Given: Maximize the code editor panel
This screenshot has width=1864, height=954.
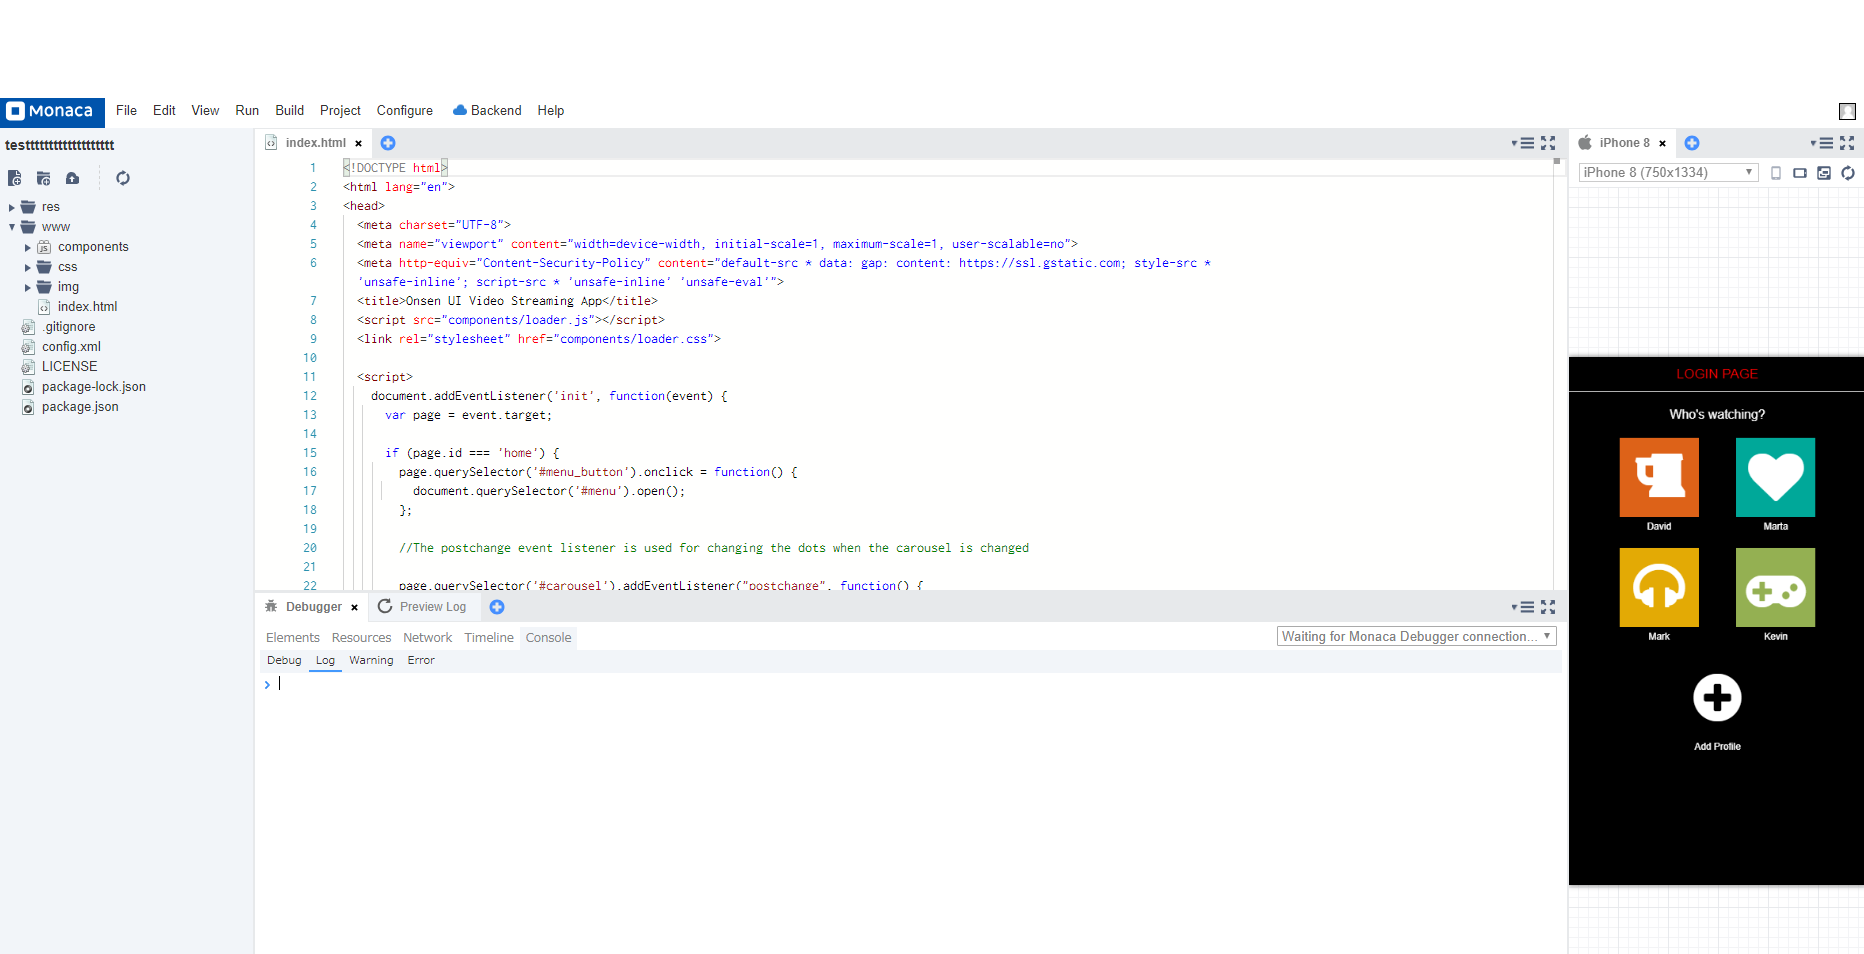Looking at the screenshot, I should click(1548, 143).
